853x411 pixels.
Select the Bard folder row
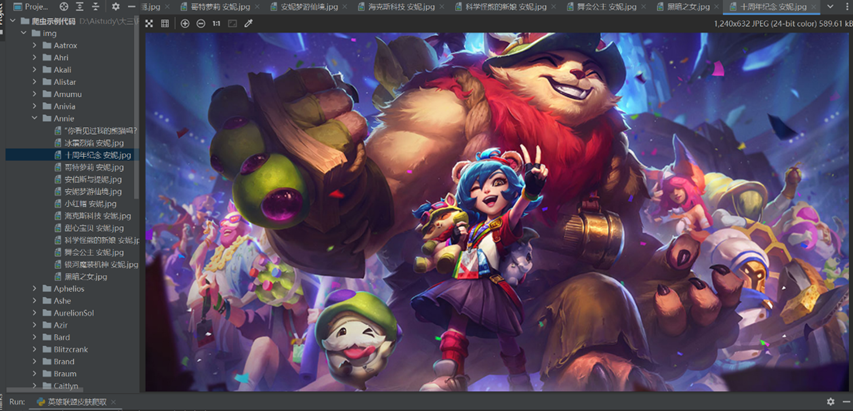coord(70,337)
